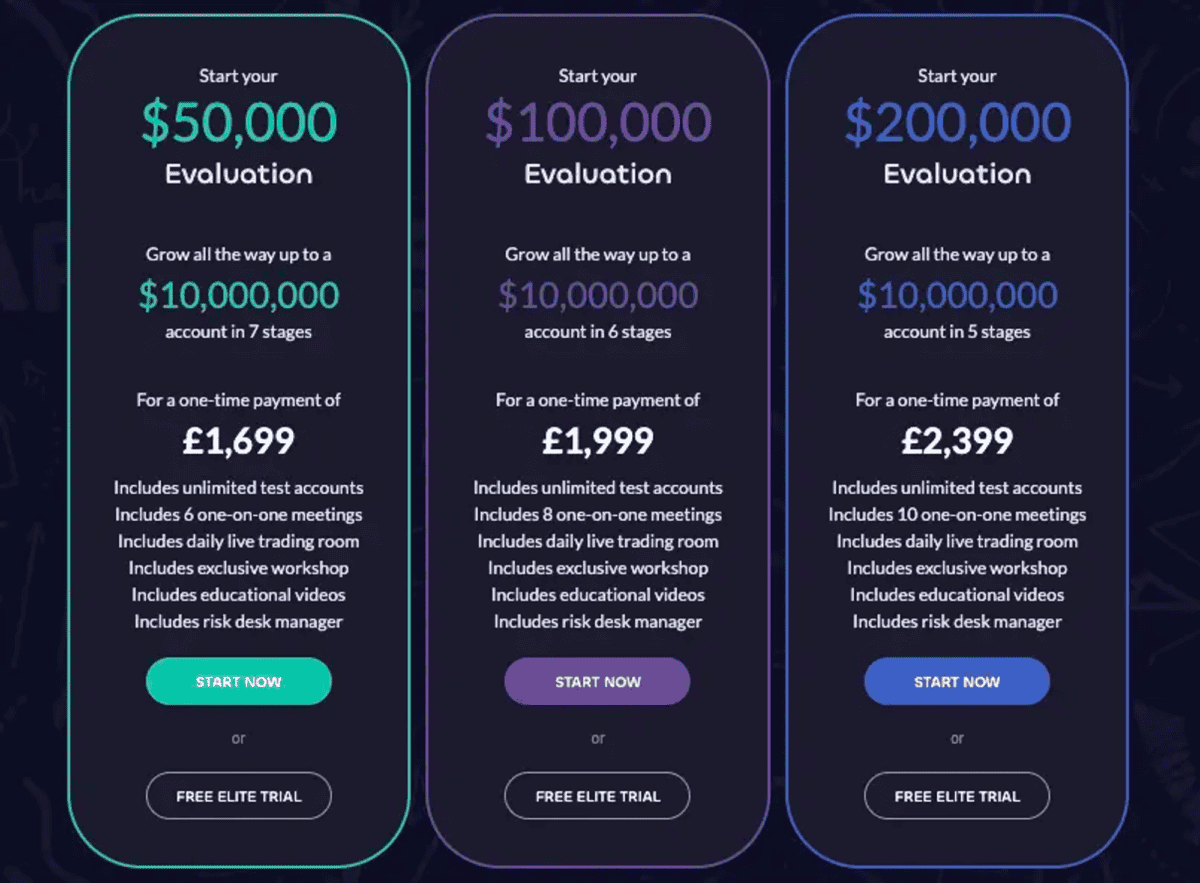Click the green $50,000 heading
The height and width of the screenshot is (883, 1200).
click(238, 122)
